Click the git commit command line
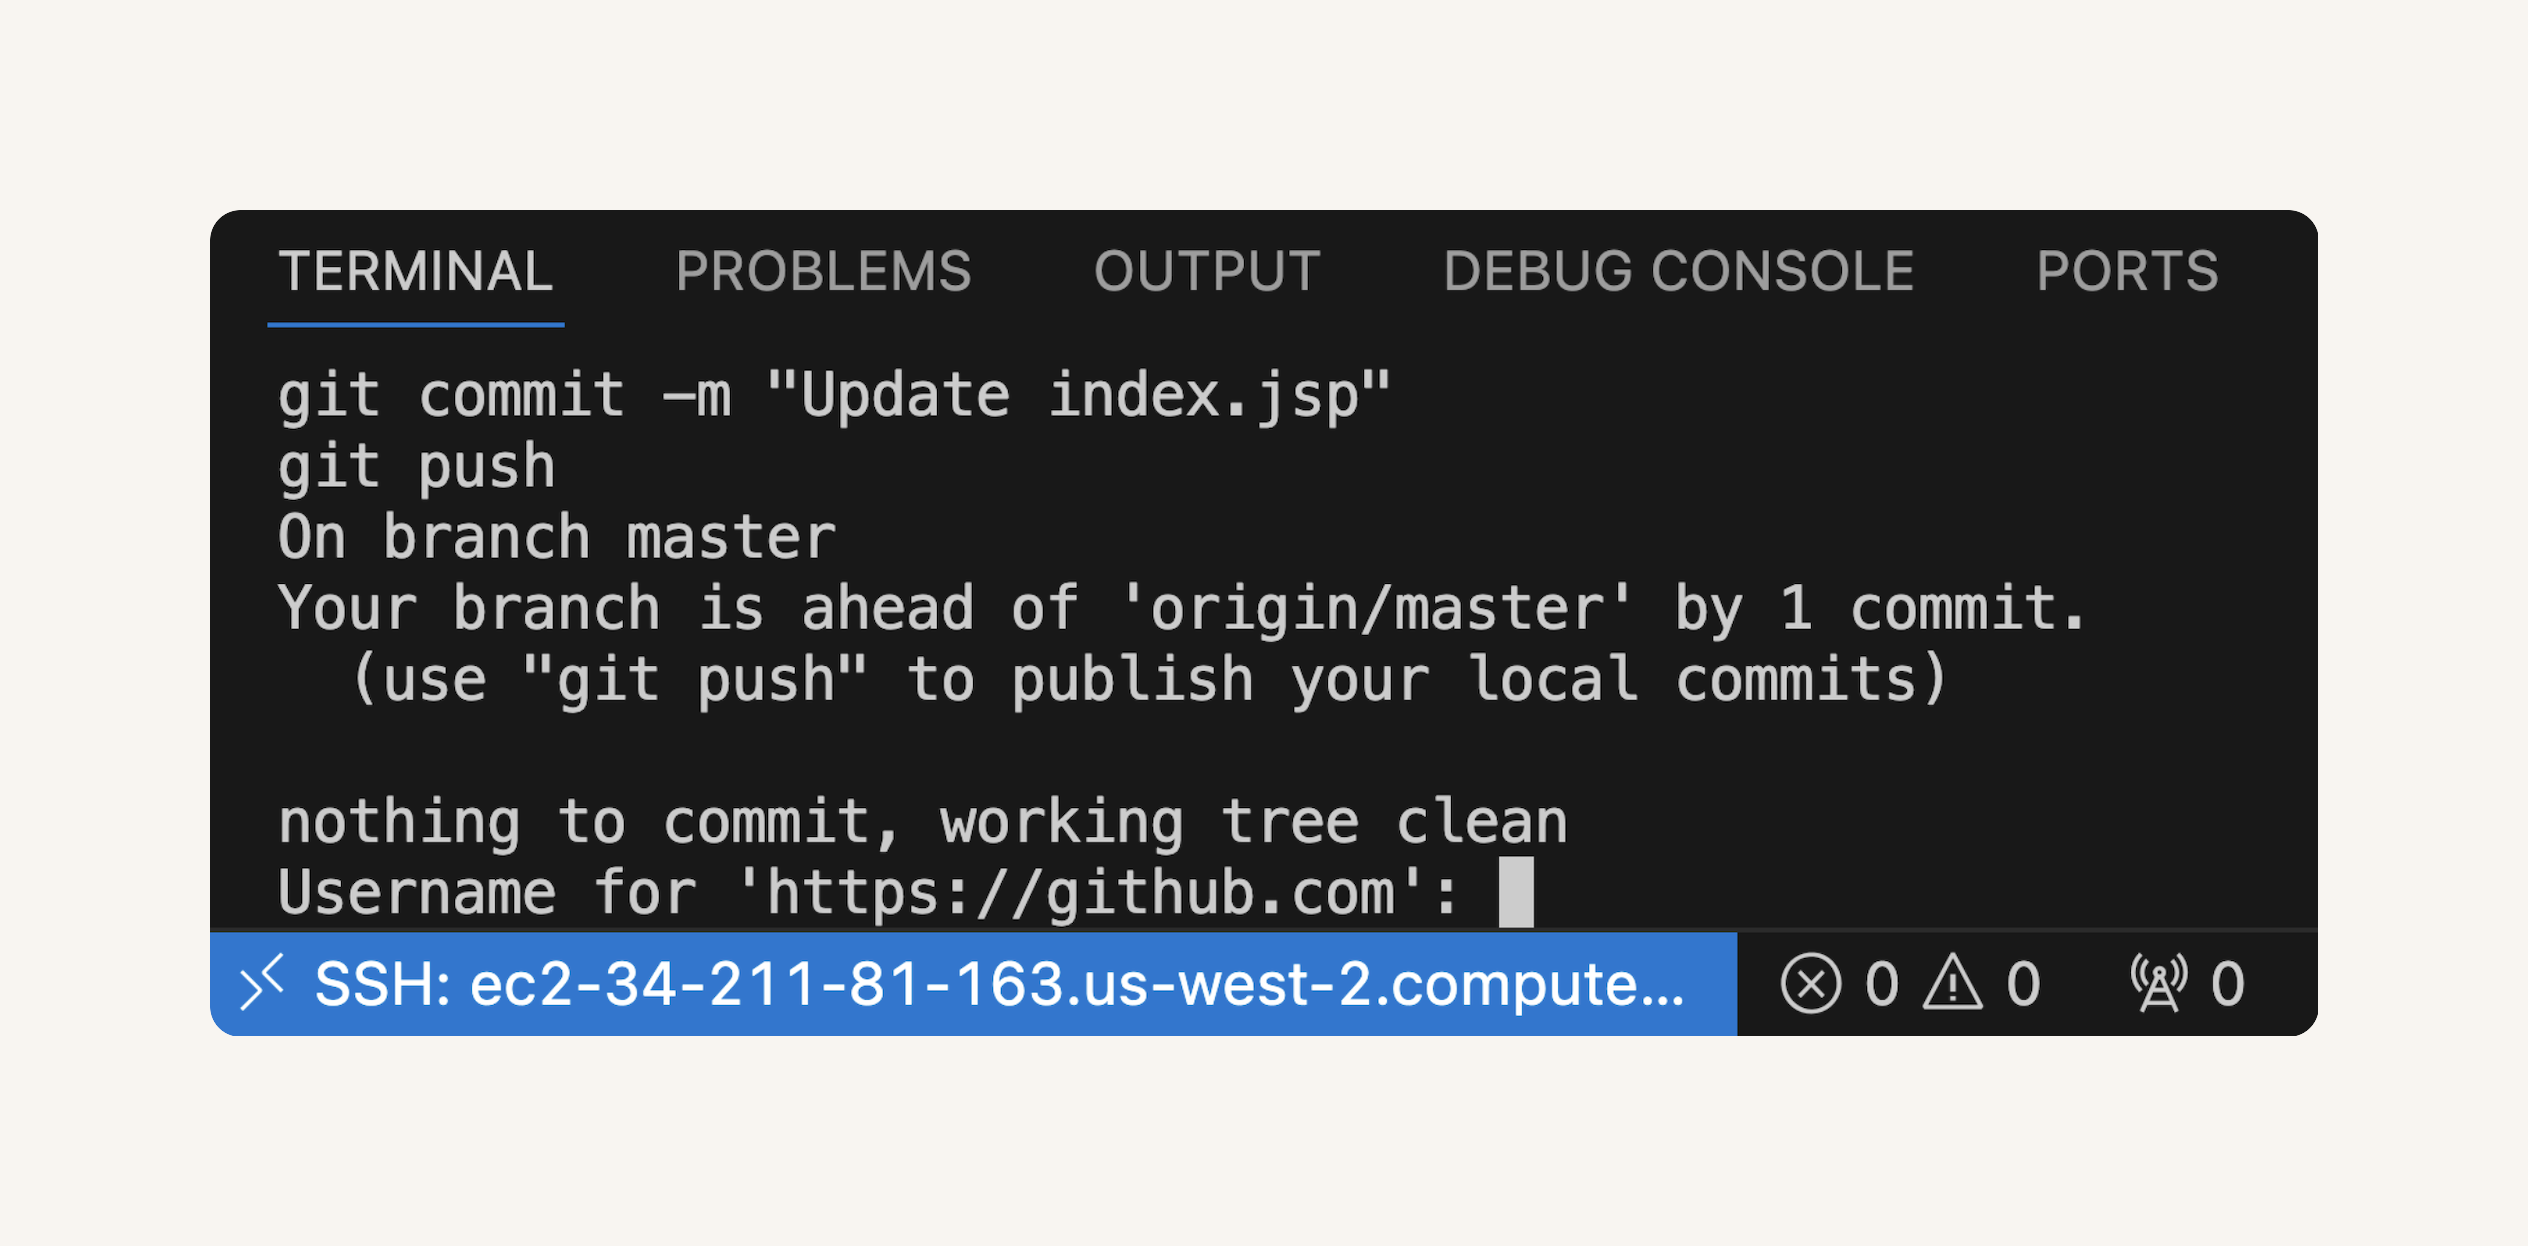Viewport: 2528px width, 1246px height. click(834, 397)
